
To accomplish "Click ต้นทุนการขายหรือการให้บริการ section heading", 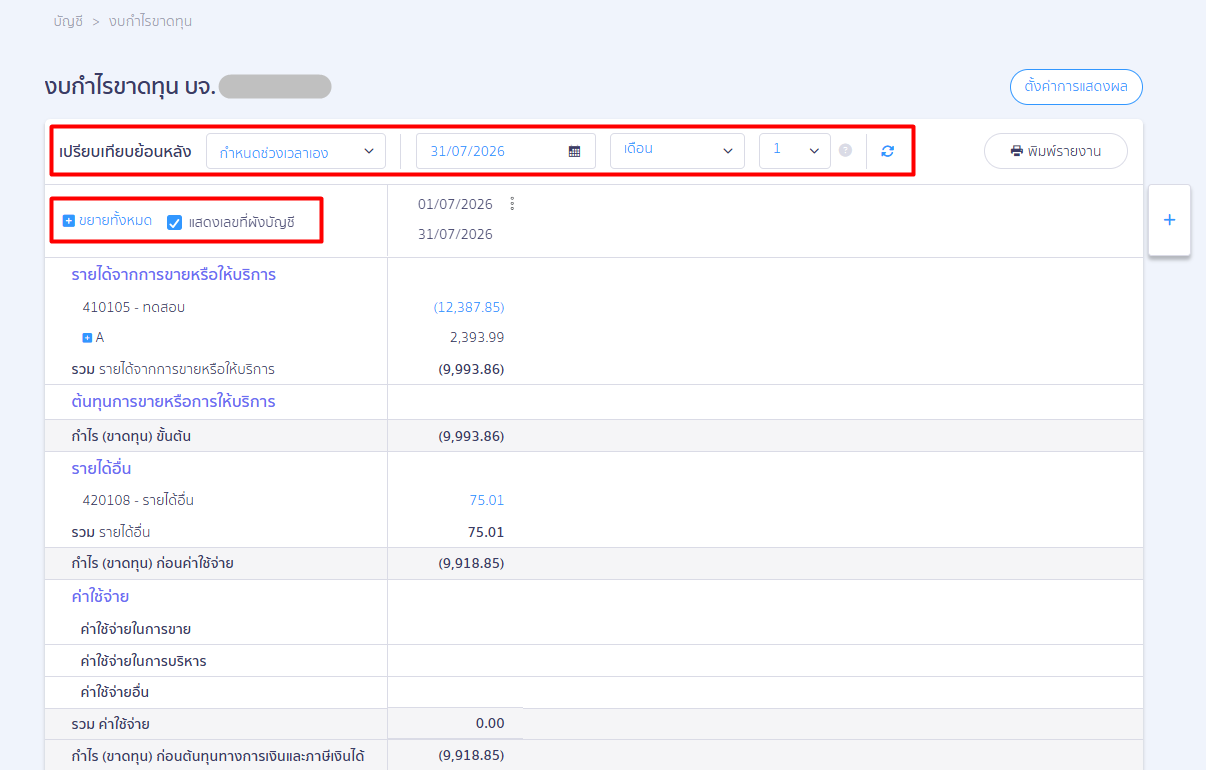I will [x=173, y=402].
